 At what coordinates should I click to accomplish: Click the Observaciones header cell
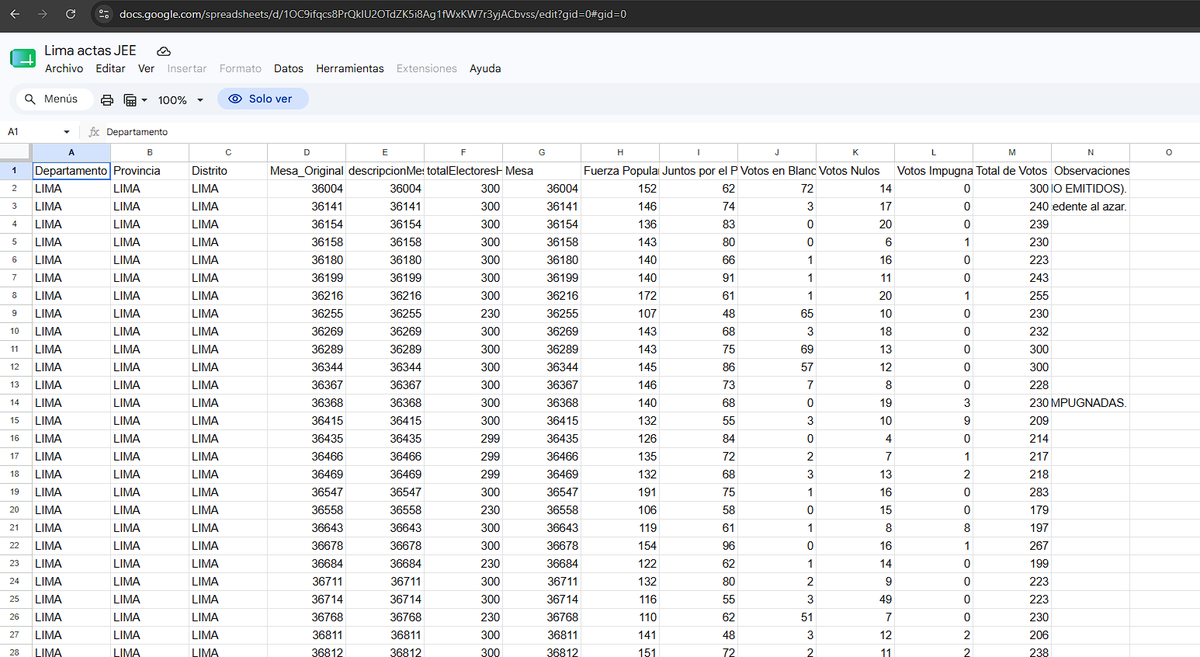(1091, 171)
